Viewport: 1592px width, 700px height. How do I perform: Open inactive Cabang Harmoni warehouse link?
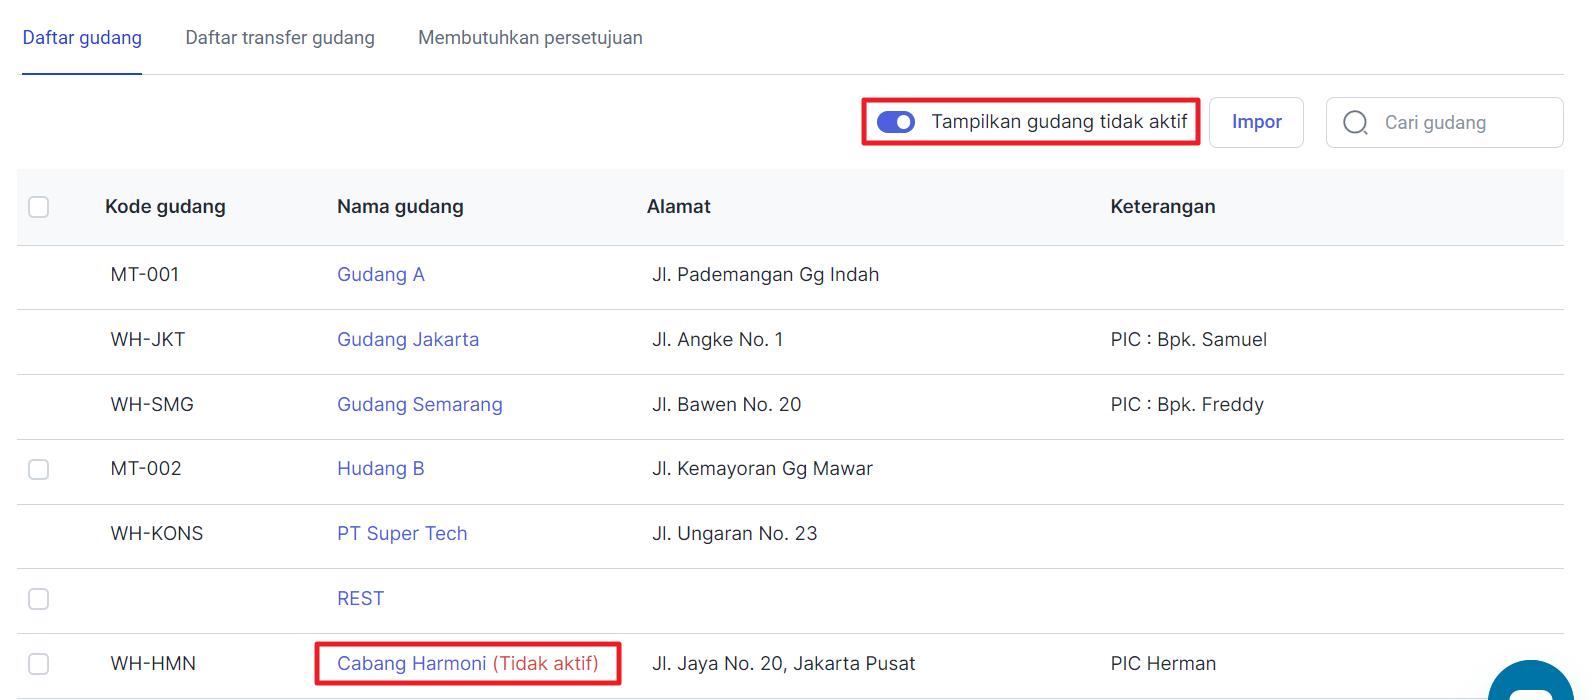467,664
